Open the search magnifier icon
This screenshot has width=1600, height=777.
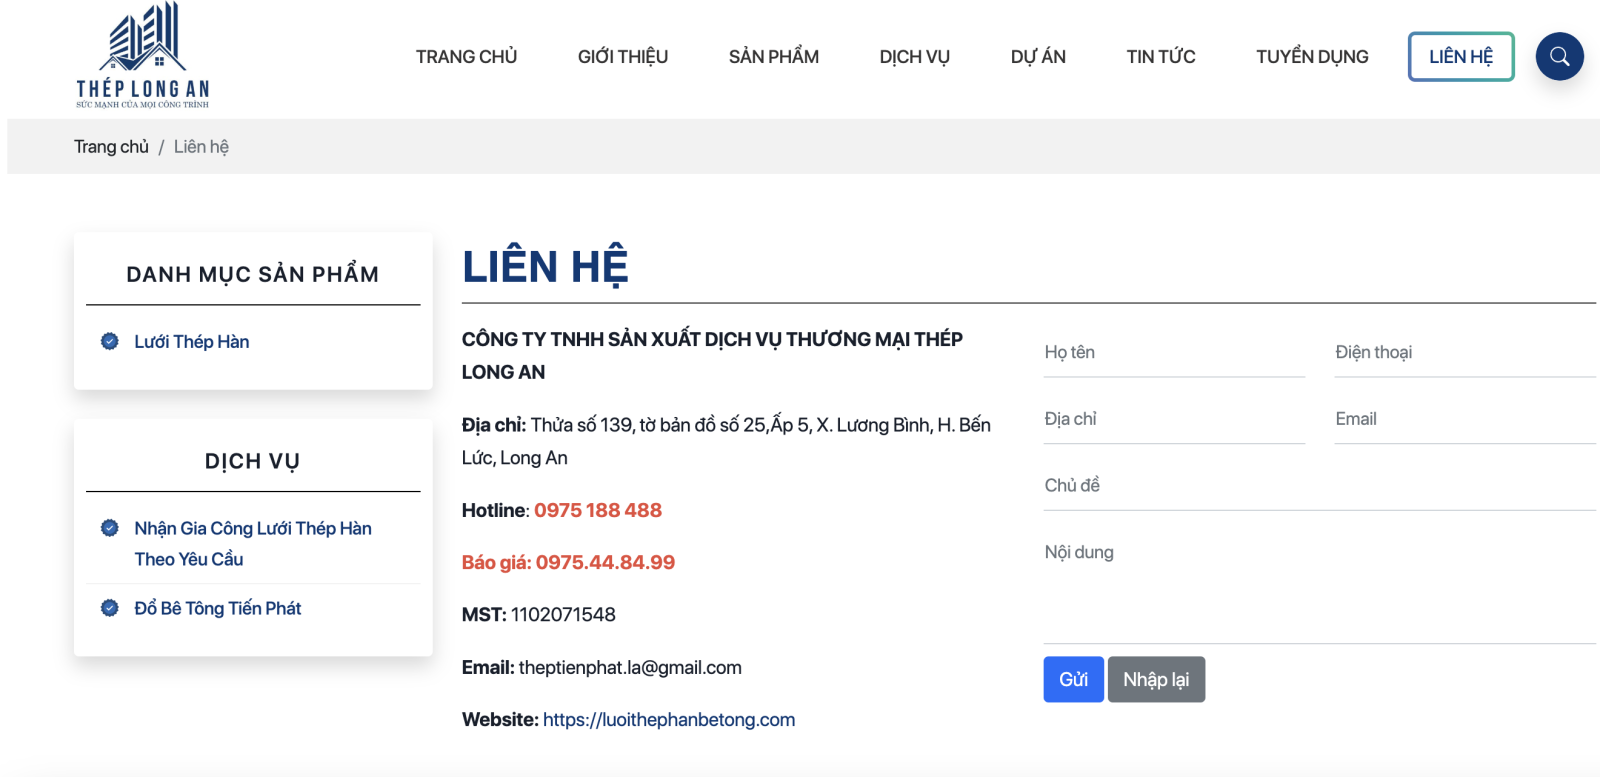point(1559,57)
